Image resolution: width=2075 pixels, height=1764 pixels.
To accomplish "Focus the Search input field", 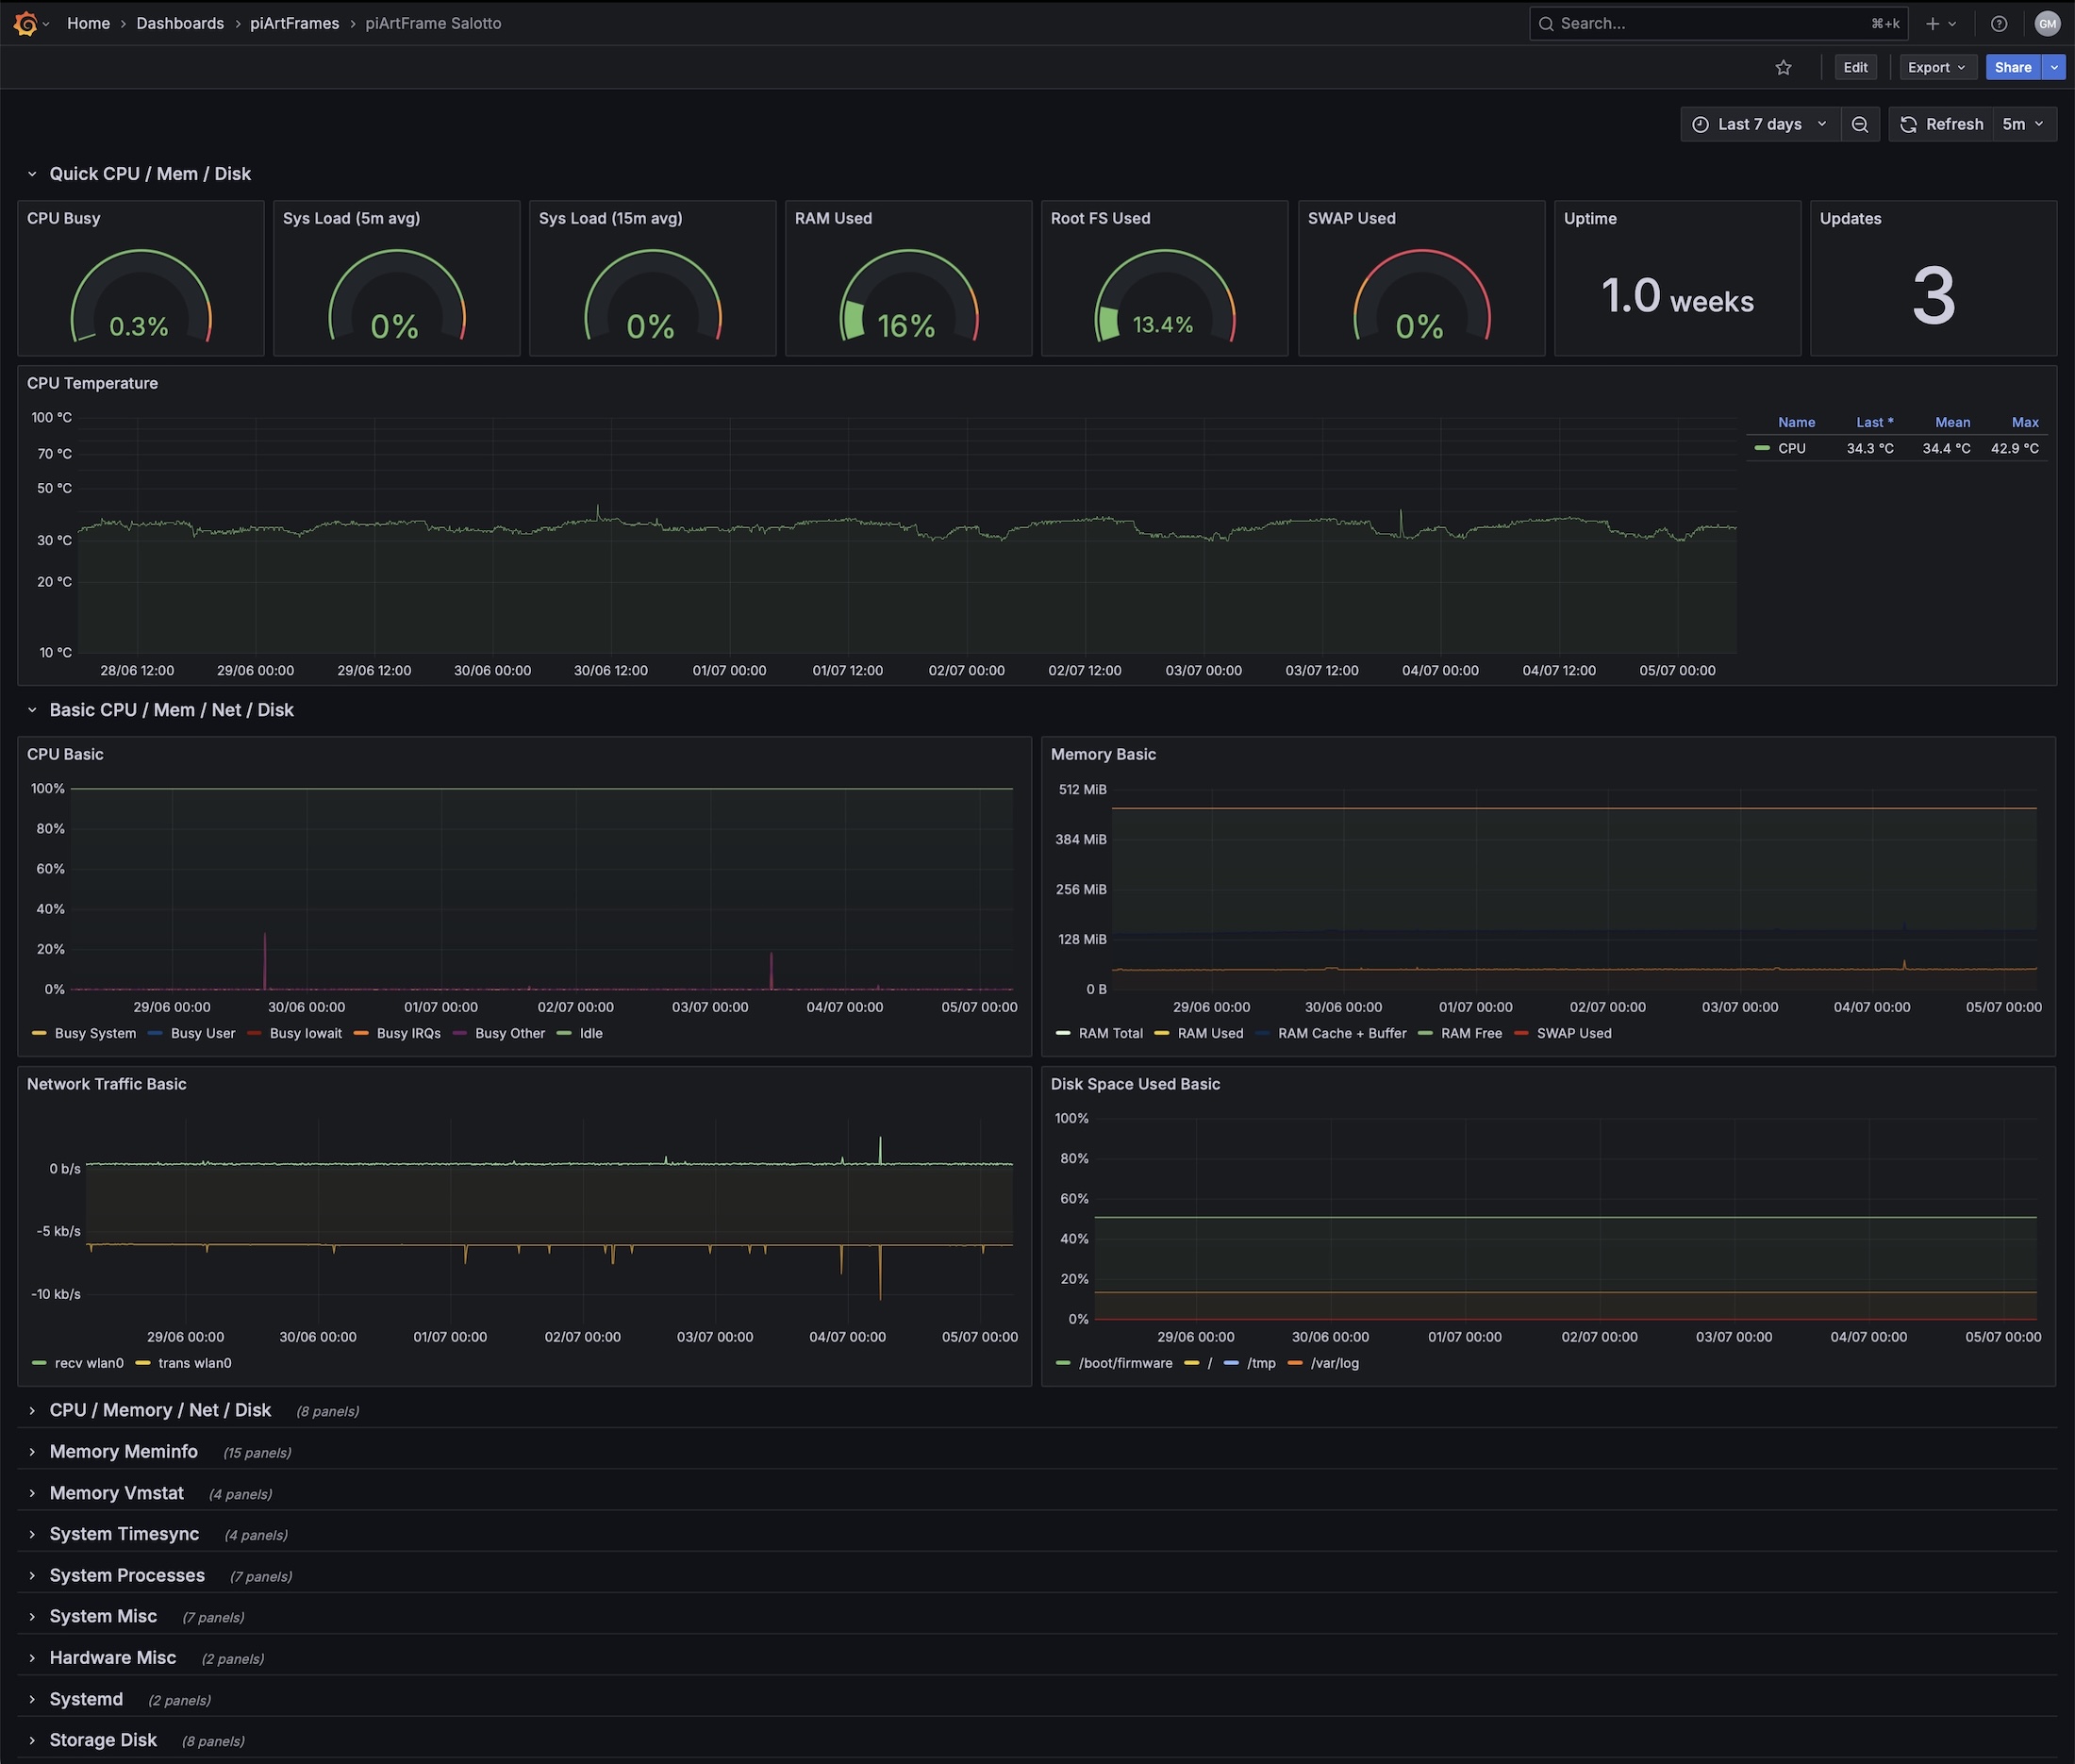I will 1718,24.
